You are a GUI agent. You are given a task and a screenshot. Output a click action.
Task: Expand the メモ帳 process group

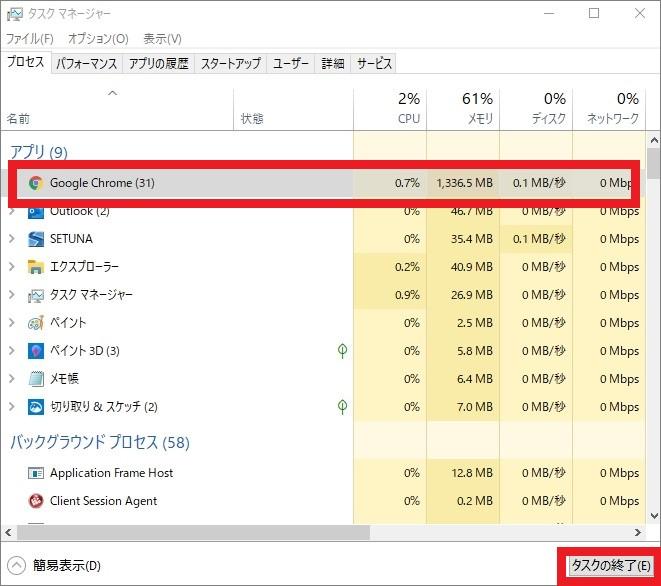pyautogui.click(x=12, y=379)
